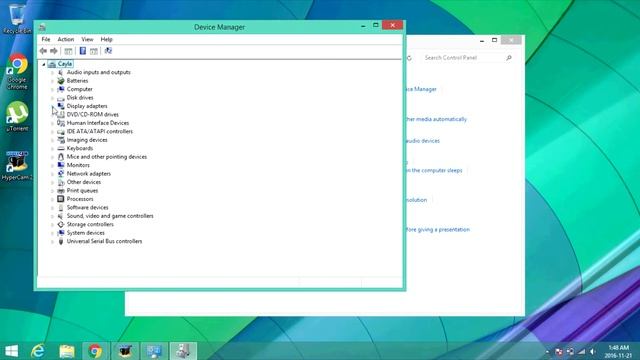Click the Control Panel refresh button
Image resolution: width=640 pixels, height=360 pixels.
click(409, 58)
